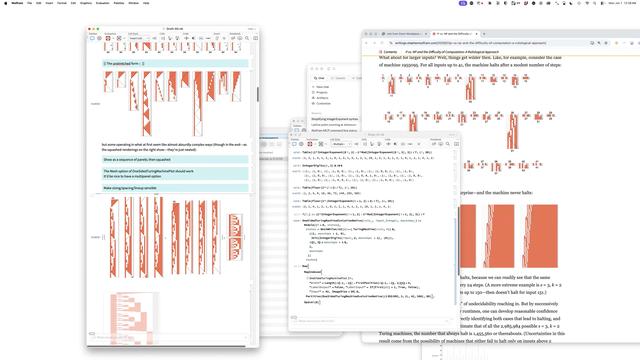Screen dimensions: 640x360
Task: Click the left notebook vertical scrollbar thumb
Action: 258,94
